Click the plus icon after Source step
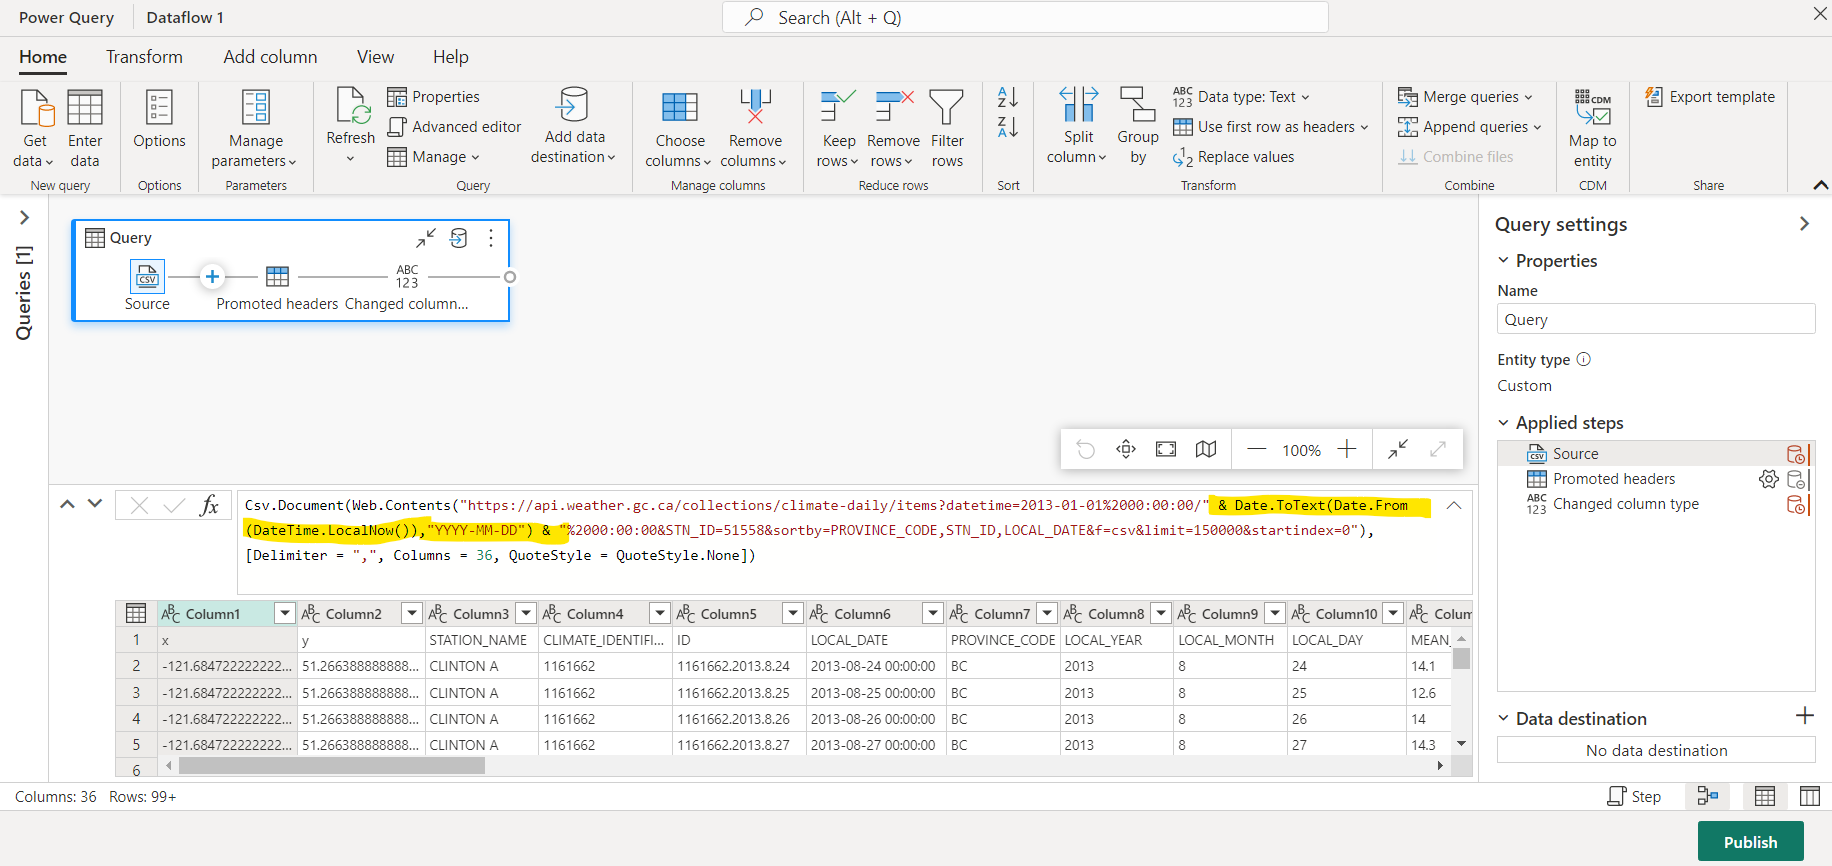 click(212, 277)
